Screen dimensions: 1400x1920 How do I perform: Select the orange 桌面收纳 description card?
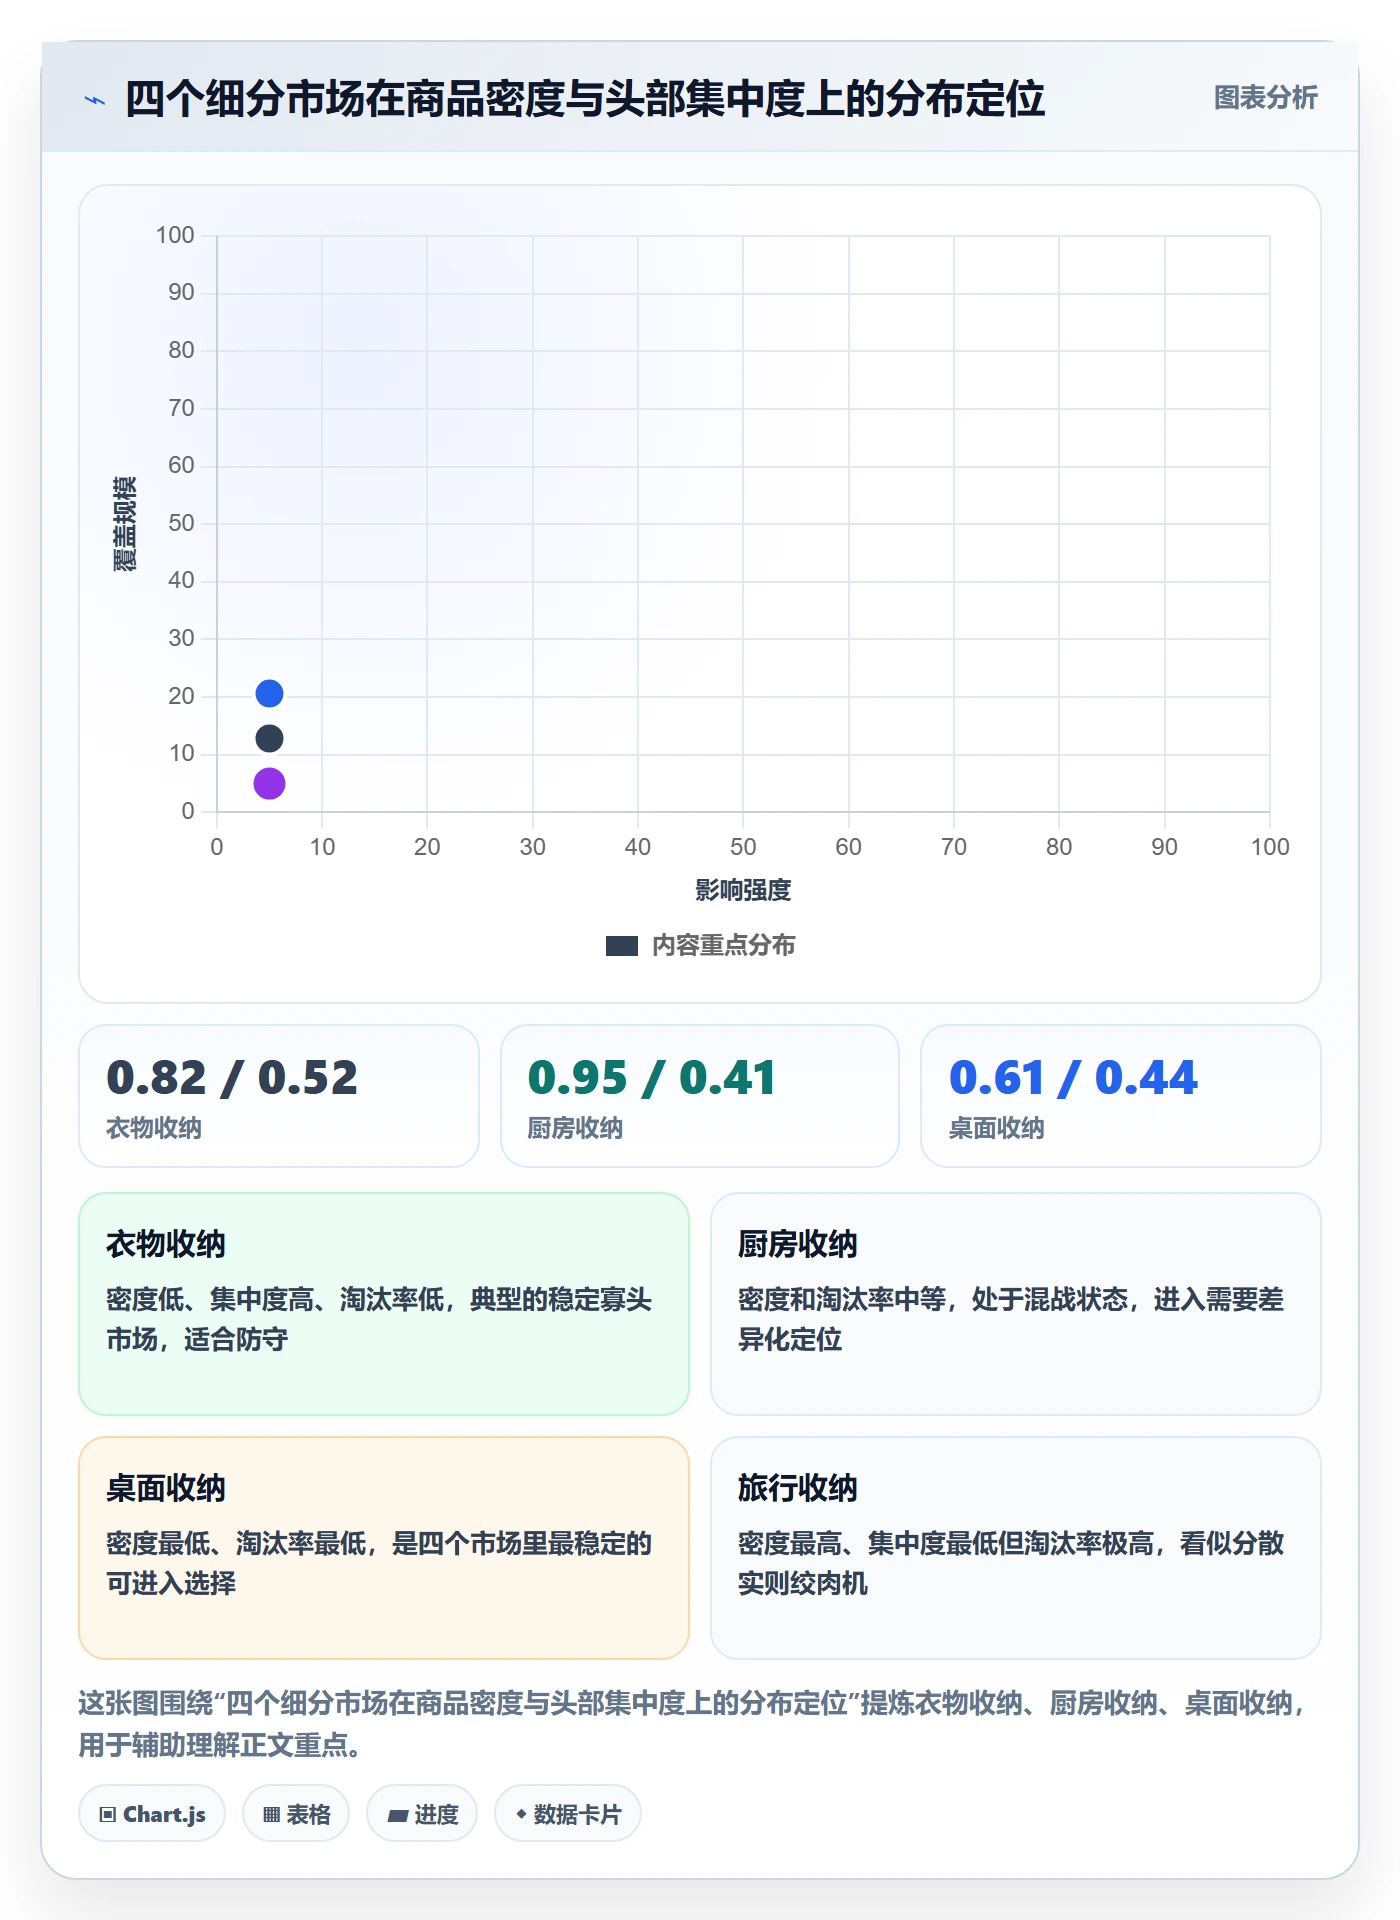tap(384, 1548)
